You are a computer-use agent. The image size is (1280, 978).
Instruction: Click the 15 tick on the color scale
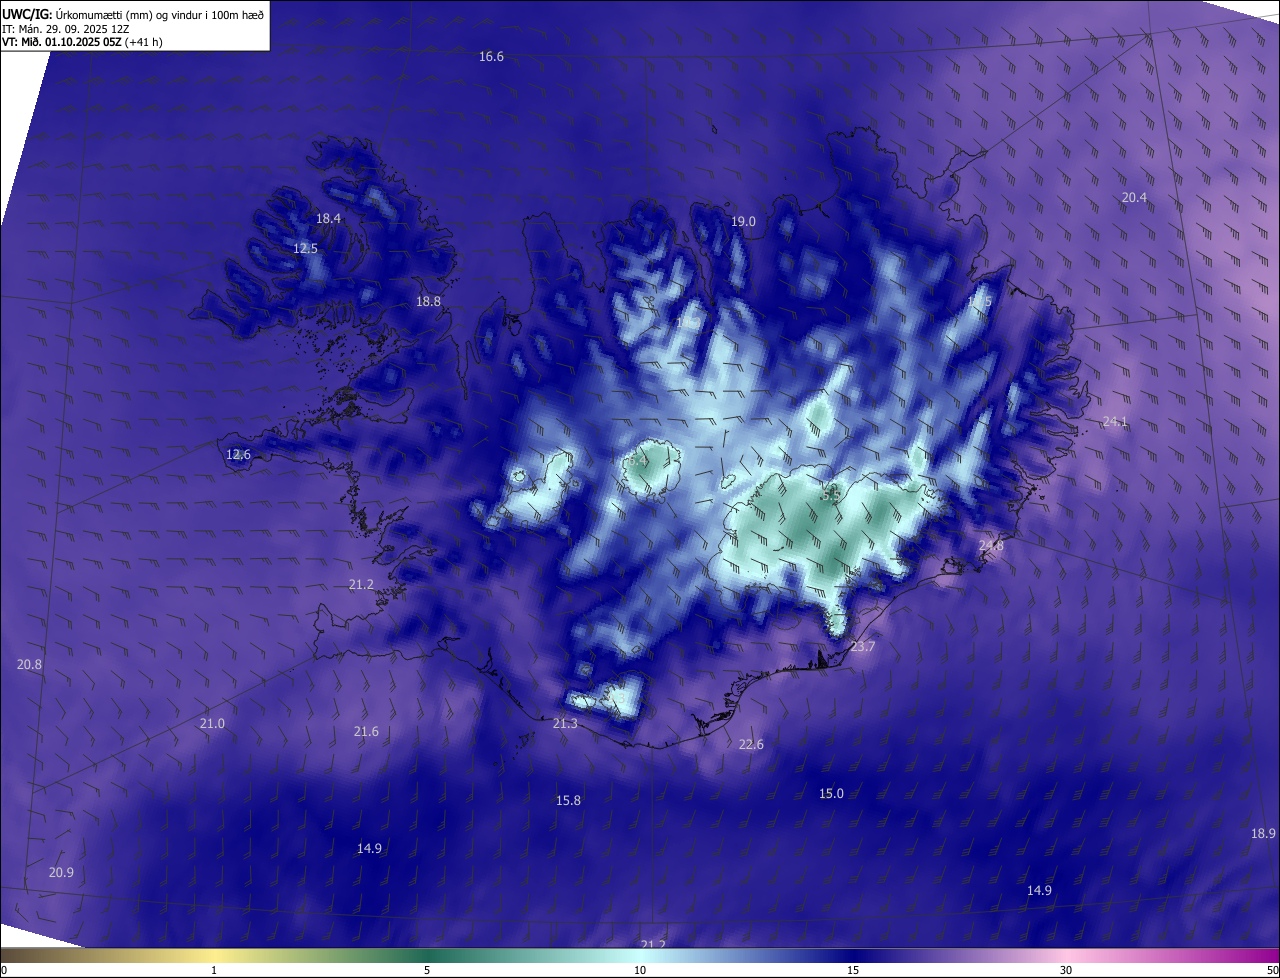coord(853,970)
